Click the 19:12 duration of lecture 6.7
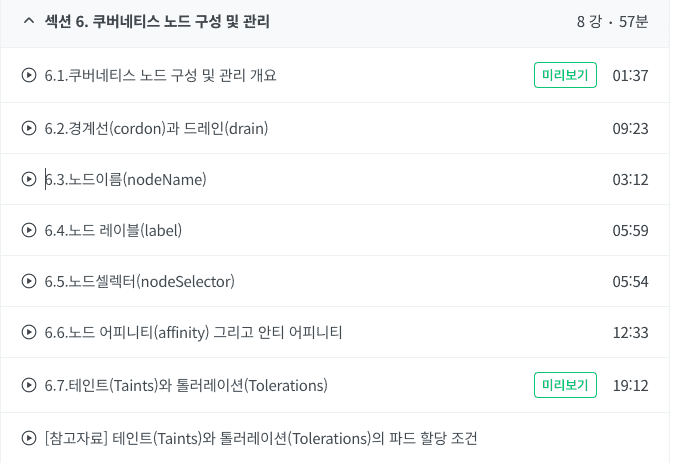This screenshot has height=463, width=673. (630, 385)
